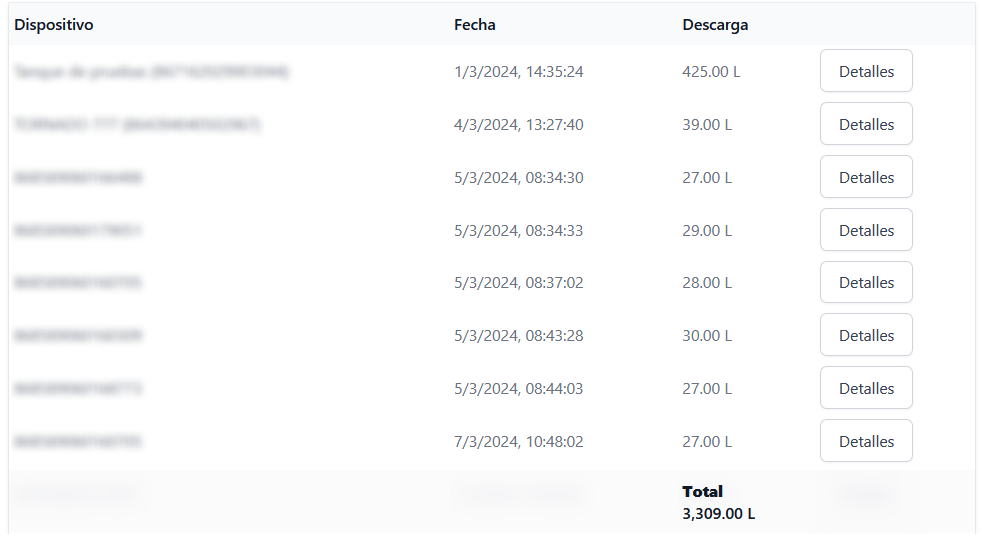The width and height of the screenshot is (982, 544).
Task: Click Detalles for the 39.00 L row
Action: 866,125
